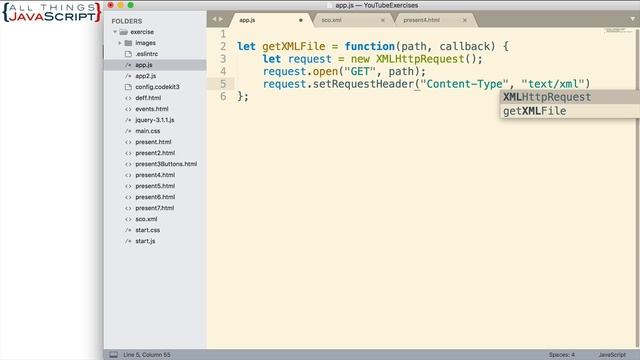Open present.html file
This screenshot has width=640, height=360.
coord(153,142)
